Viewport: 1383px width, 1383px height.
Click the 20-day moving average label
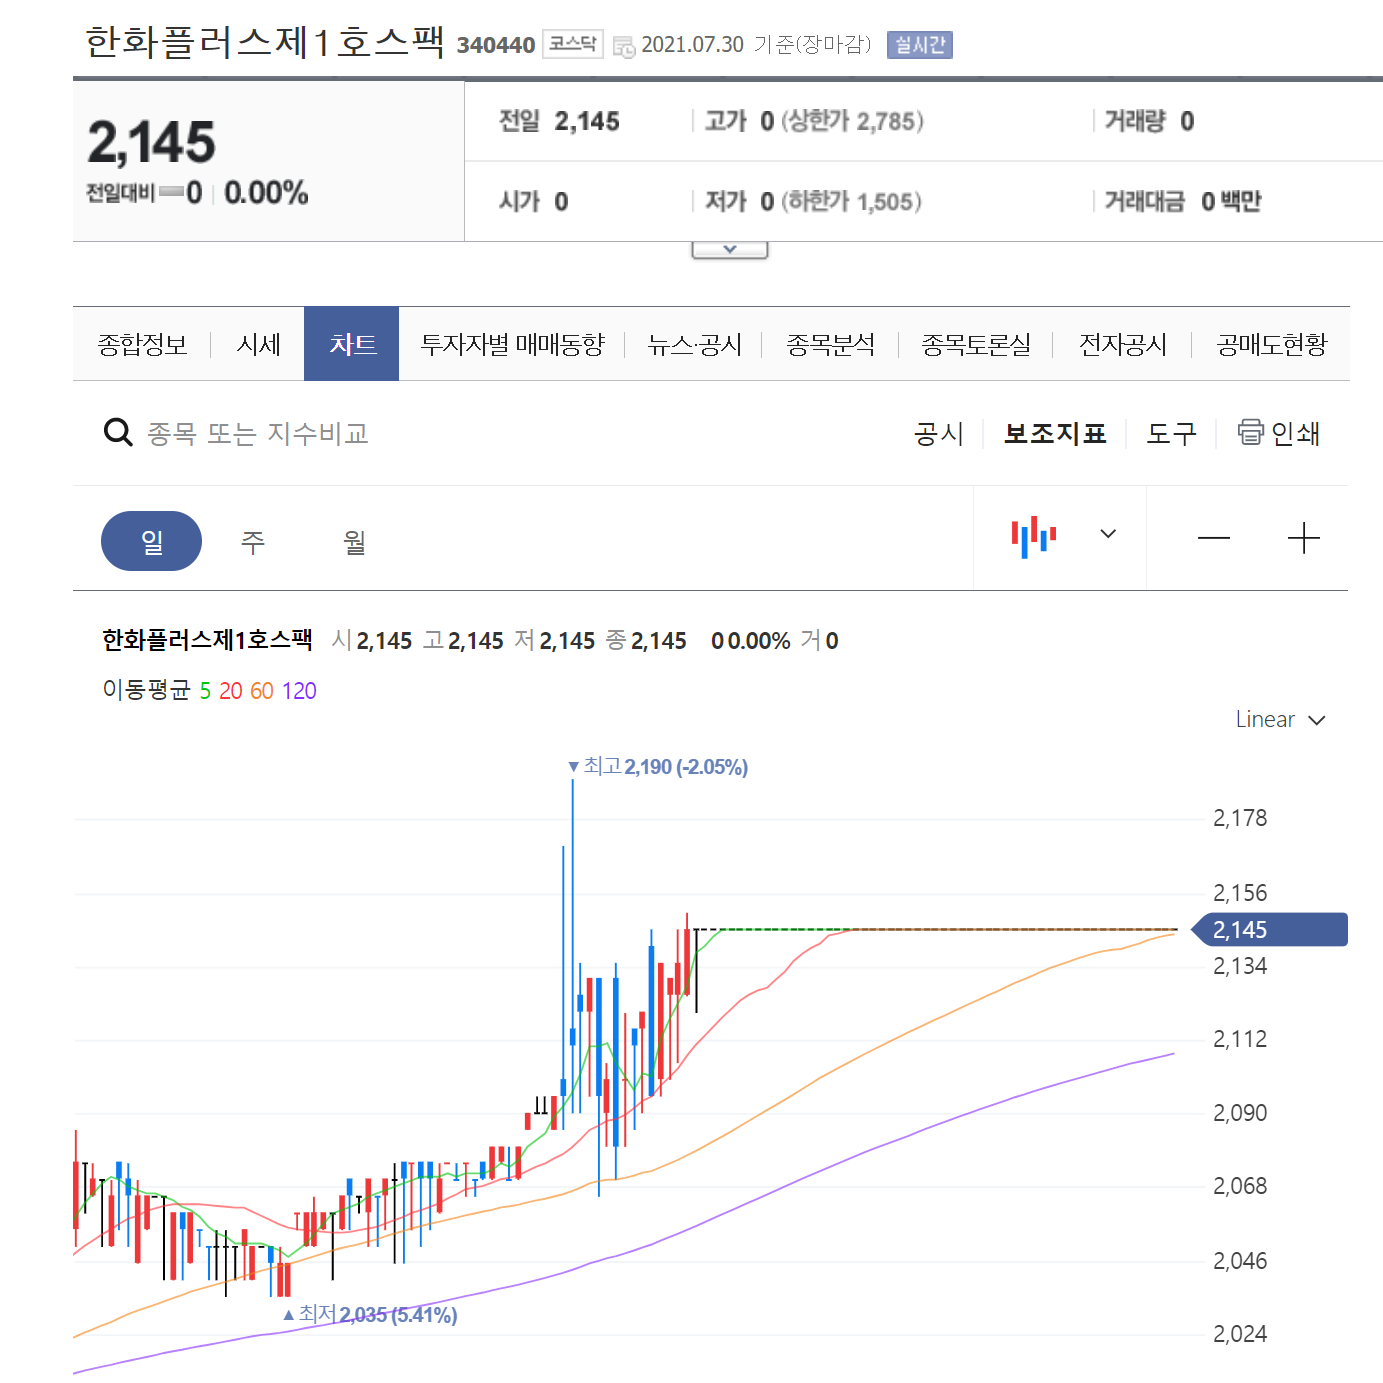click(x=231, y=691)
